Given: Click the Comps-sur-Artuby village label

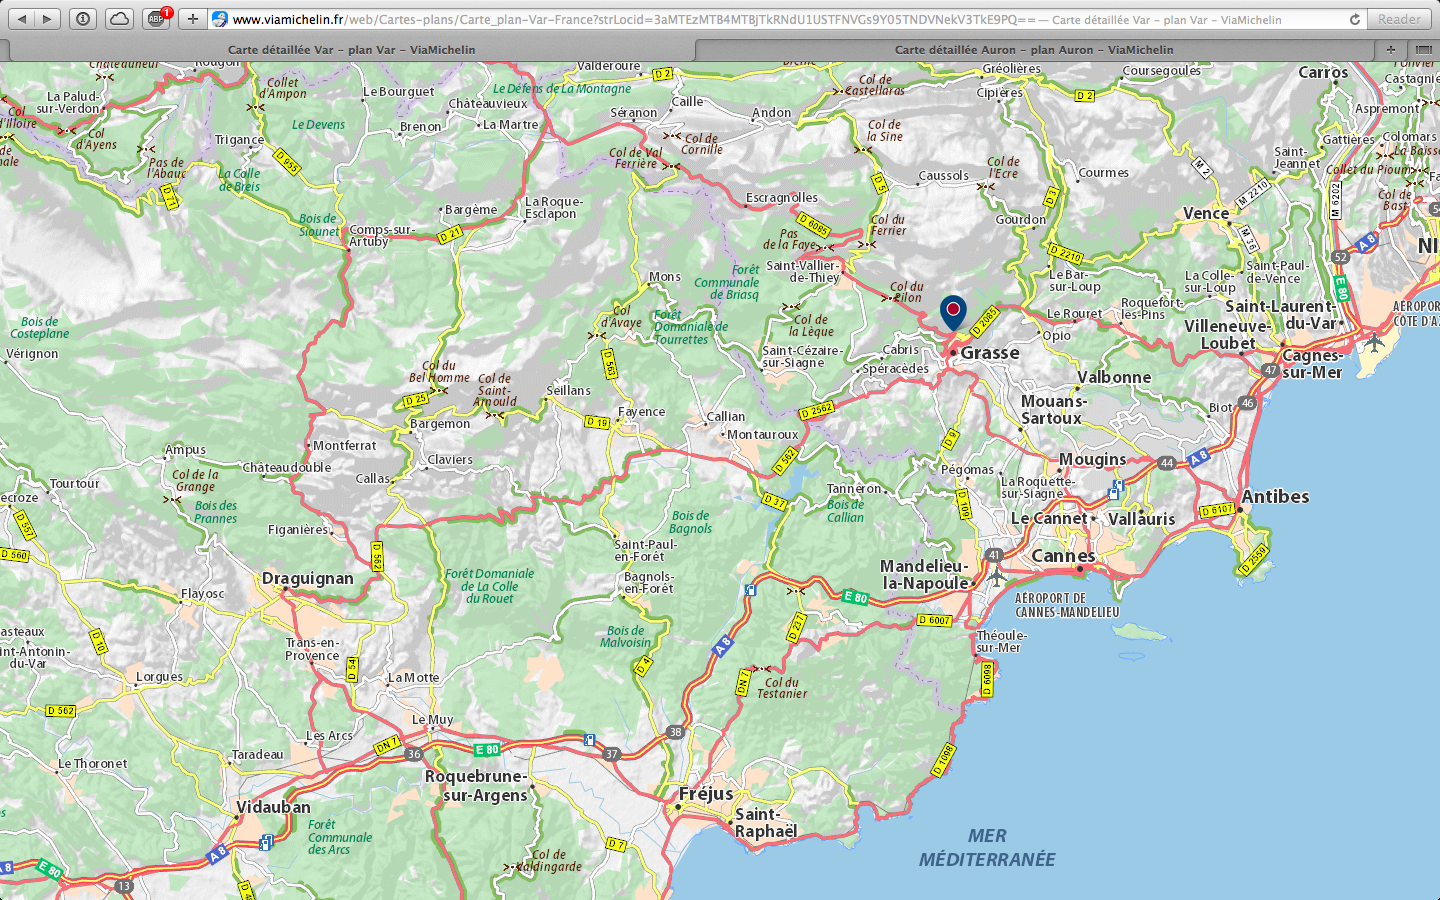Looking at the screenshot, I should (381, 236).
